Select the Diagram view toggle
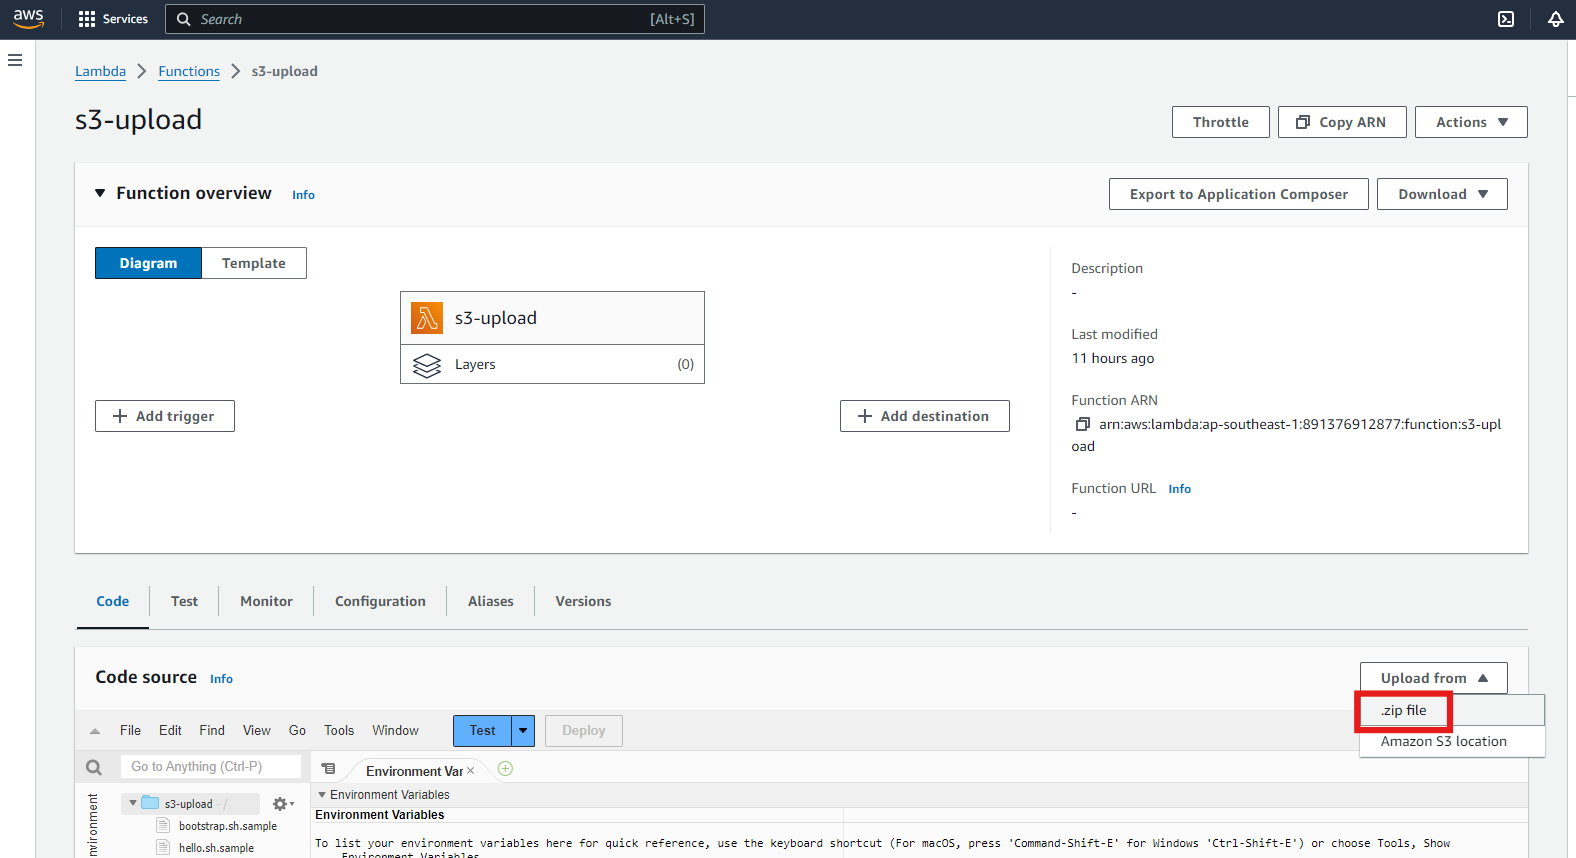The height and width of the screenshot is (858, 1576). point(148,263)
